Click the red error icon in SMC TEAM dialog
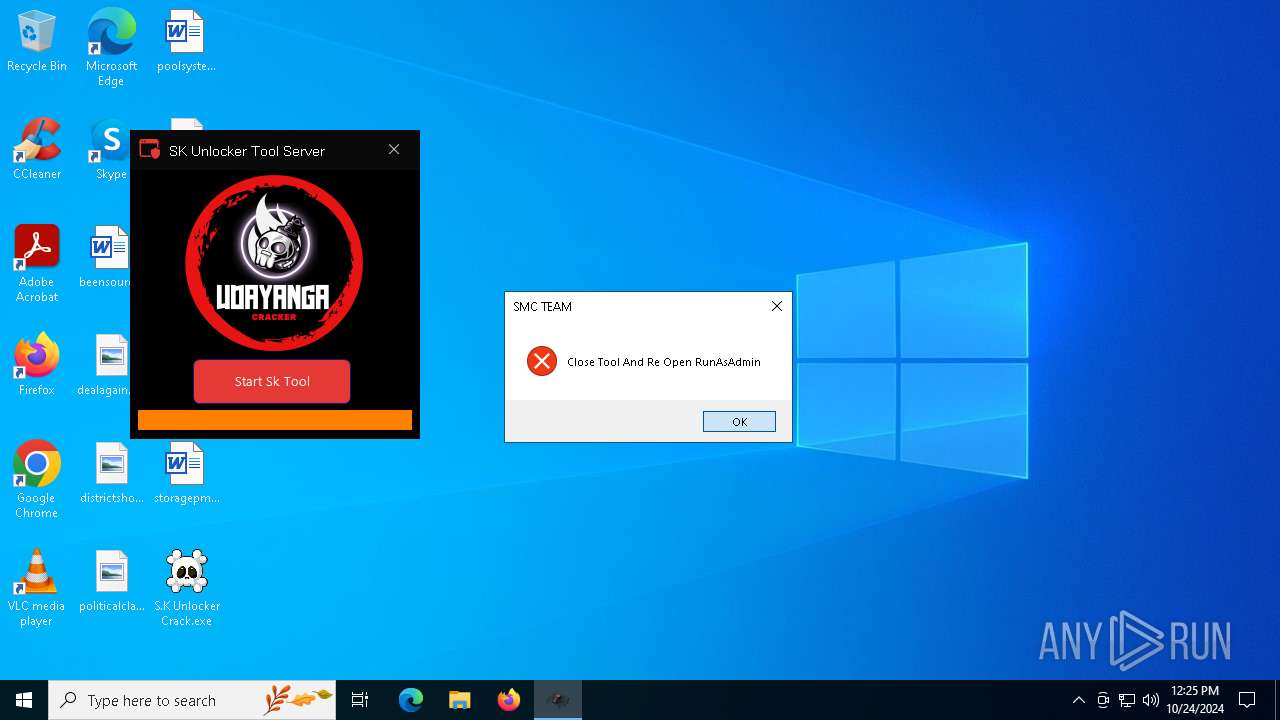Screen dimensions: 1280x720 542,361
